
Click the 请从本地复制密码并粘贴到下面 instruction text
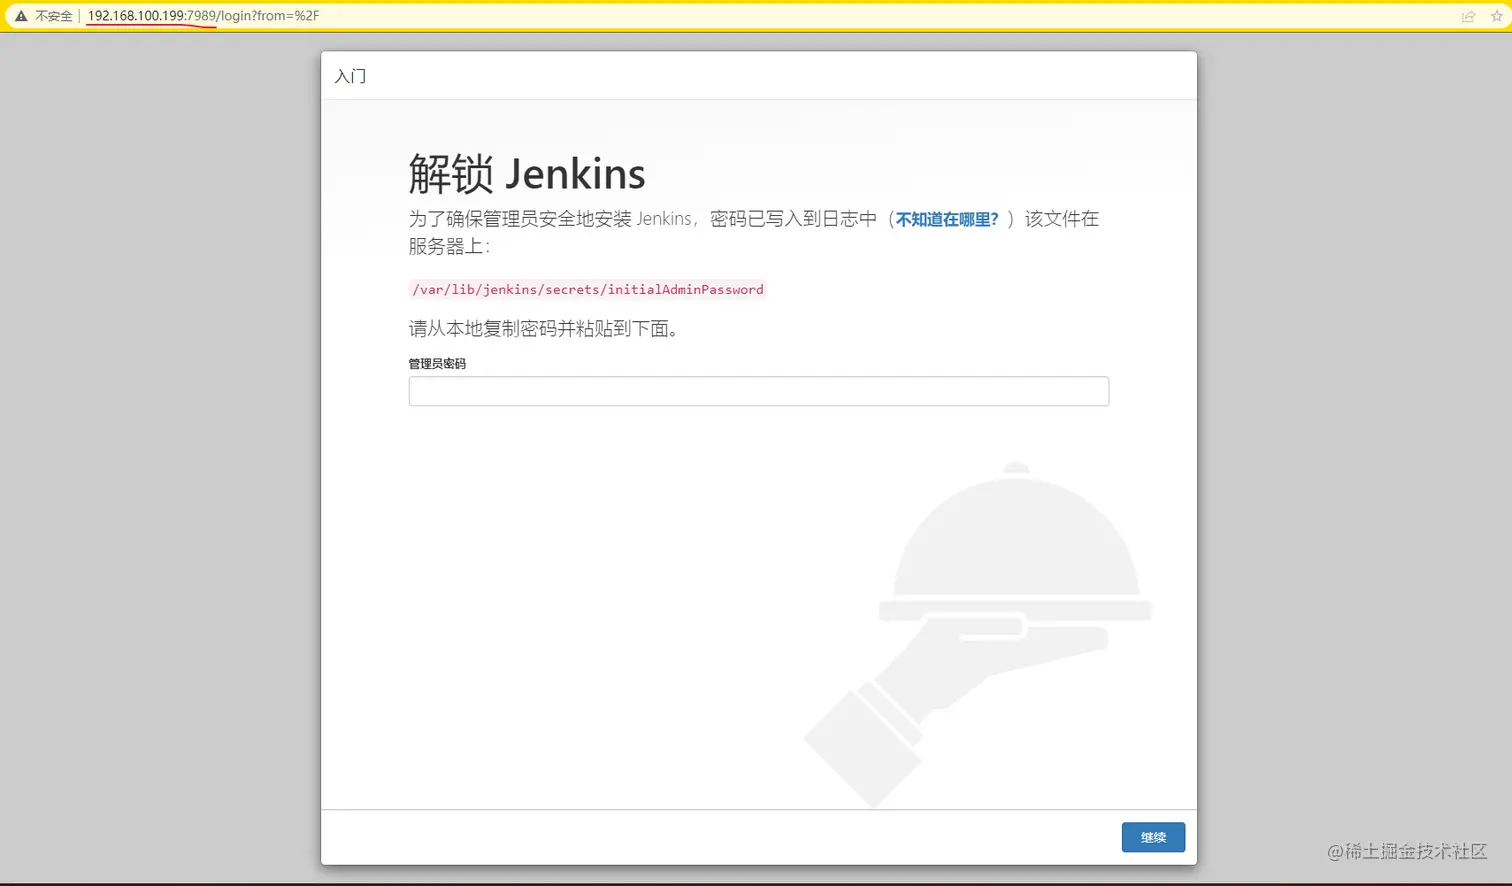(543, 329)
